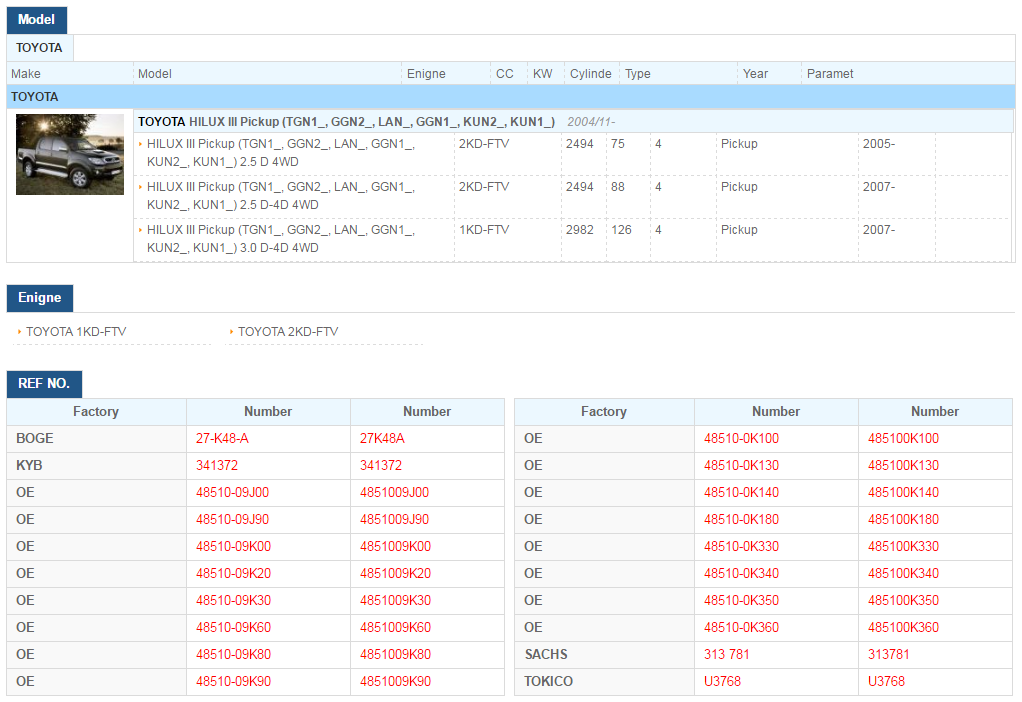The height and width of the screenshot is (702, 1022).
Task: Open OE number 4851009J90
Action: 394,519
